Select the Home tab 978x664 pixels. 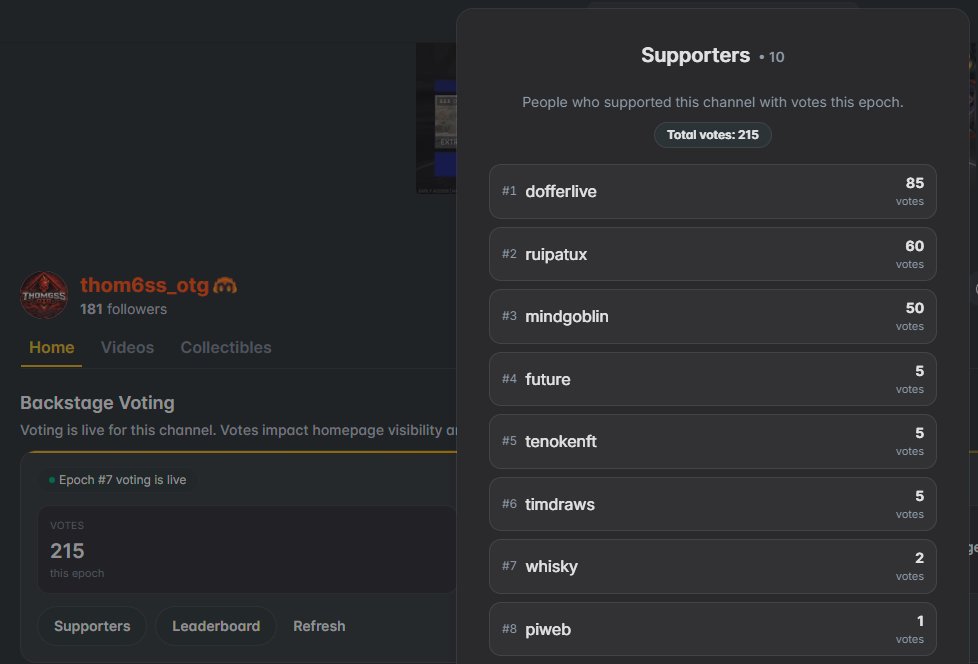52,347
